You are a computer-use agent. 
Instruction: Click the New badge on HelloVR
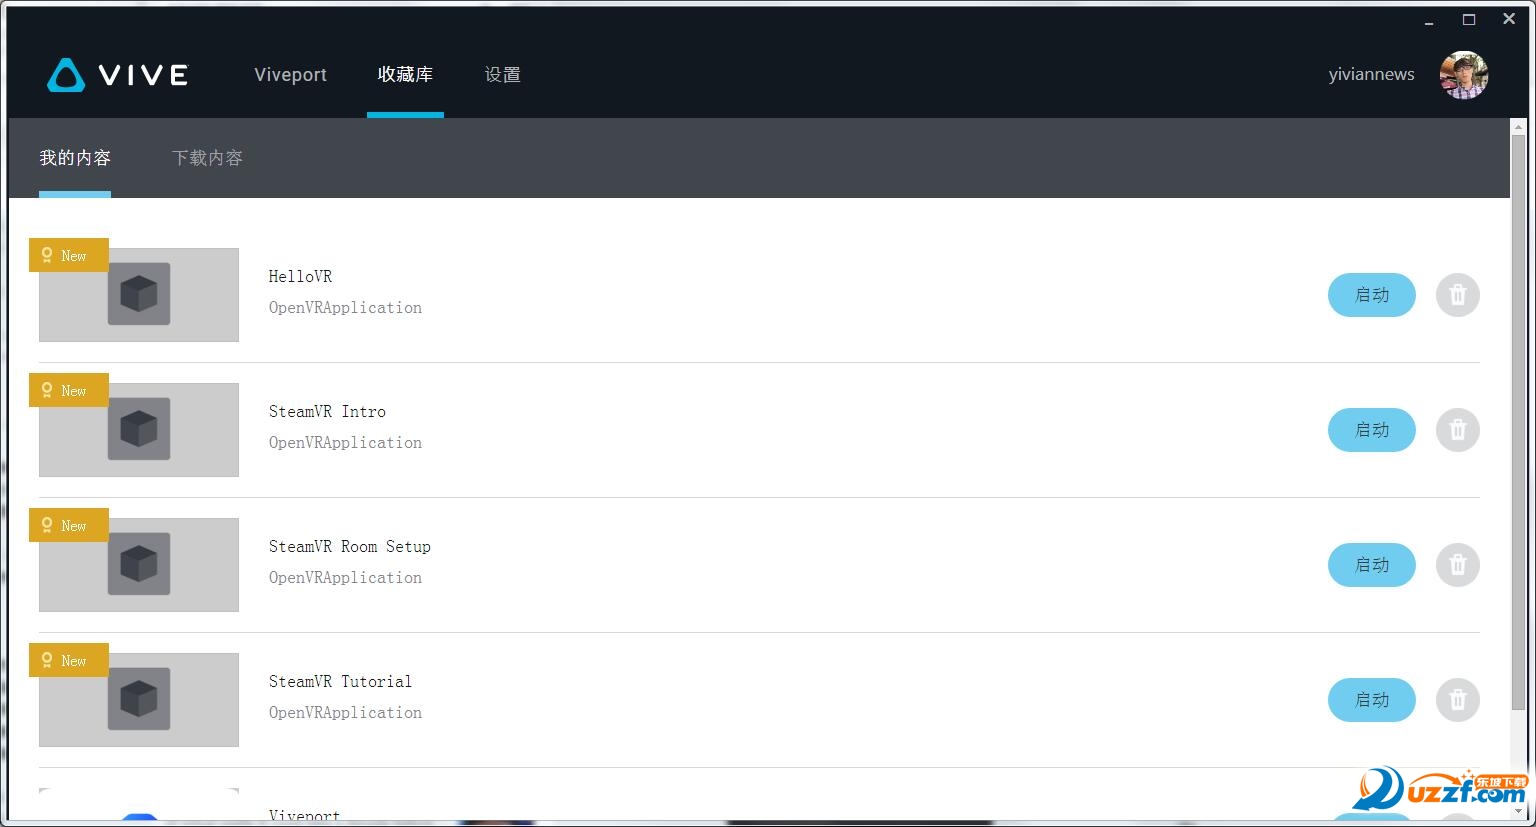pyautogui.click(x=68, y=255)
